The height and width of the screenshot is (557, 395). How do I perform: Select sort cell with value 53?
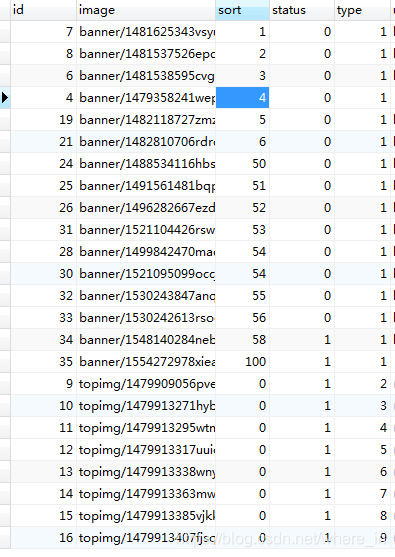point(242,229)
